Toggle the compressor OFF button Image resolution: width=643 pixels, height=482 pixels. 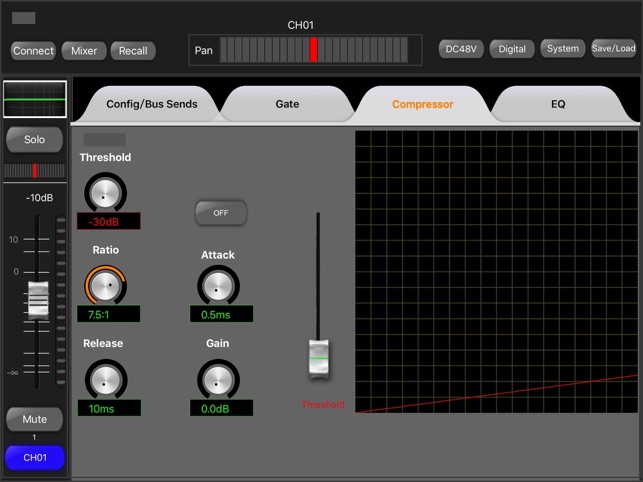[221, 213]
